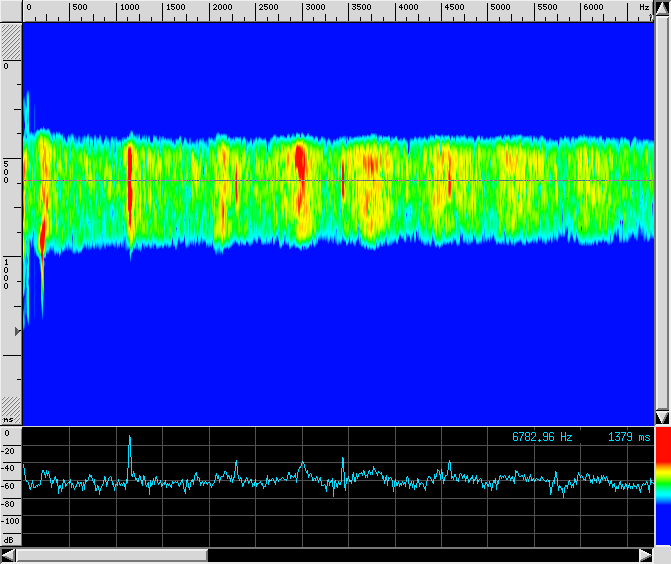Click the 6782.96 Hz cursor readout
The width and height of the screenshot is (671, 564).
tap(542, 437)
